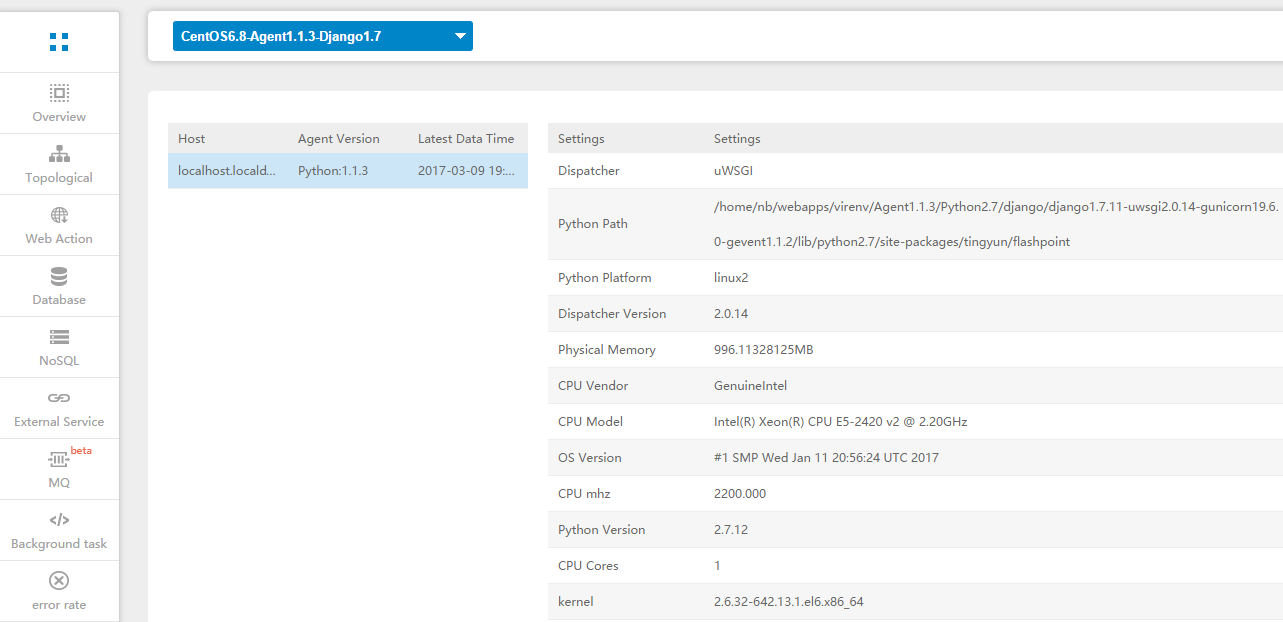Open the Web Action globe icon
The width and height of the screenshot is (1283, 622).
pyautogui.click(x=59, y=215)
